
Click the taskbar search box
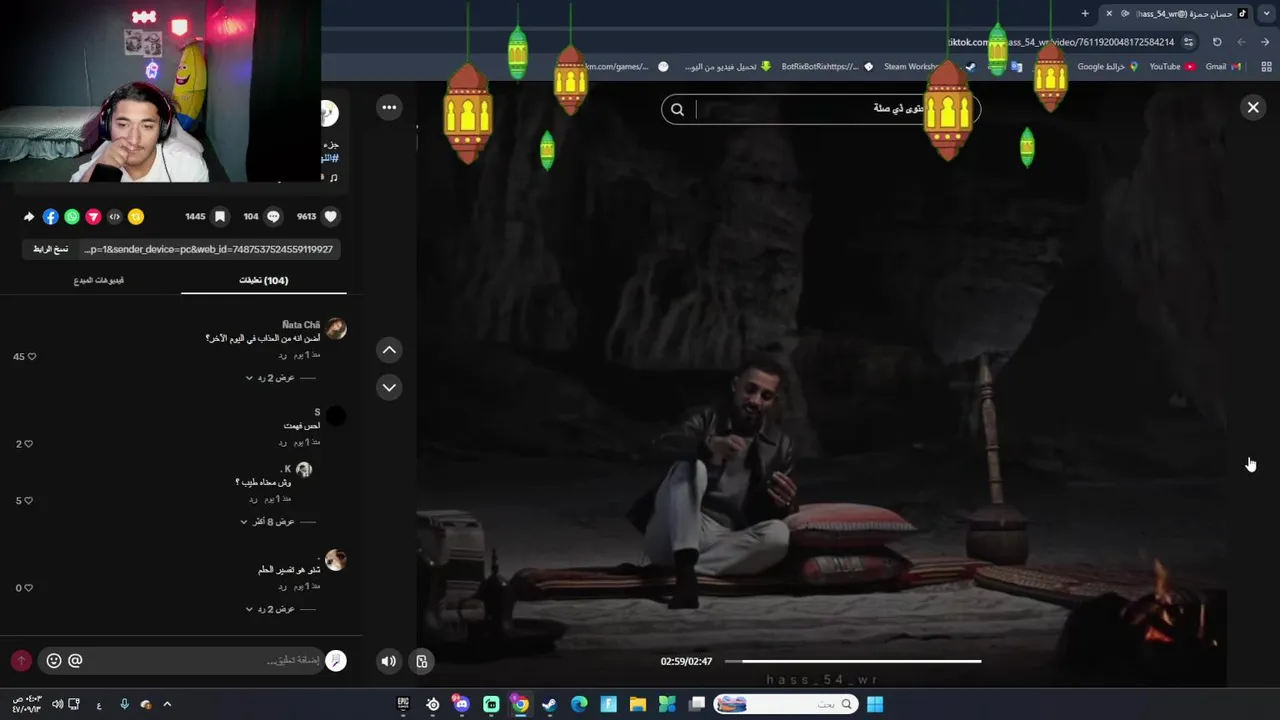[x=785, y=704]
